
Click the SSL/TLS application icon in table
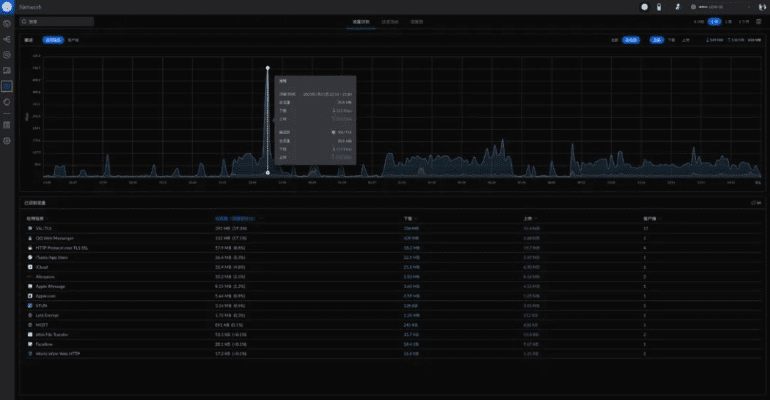30,228
